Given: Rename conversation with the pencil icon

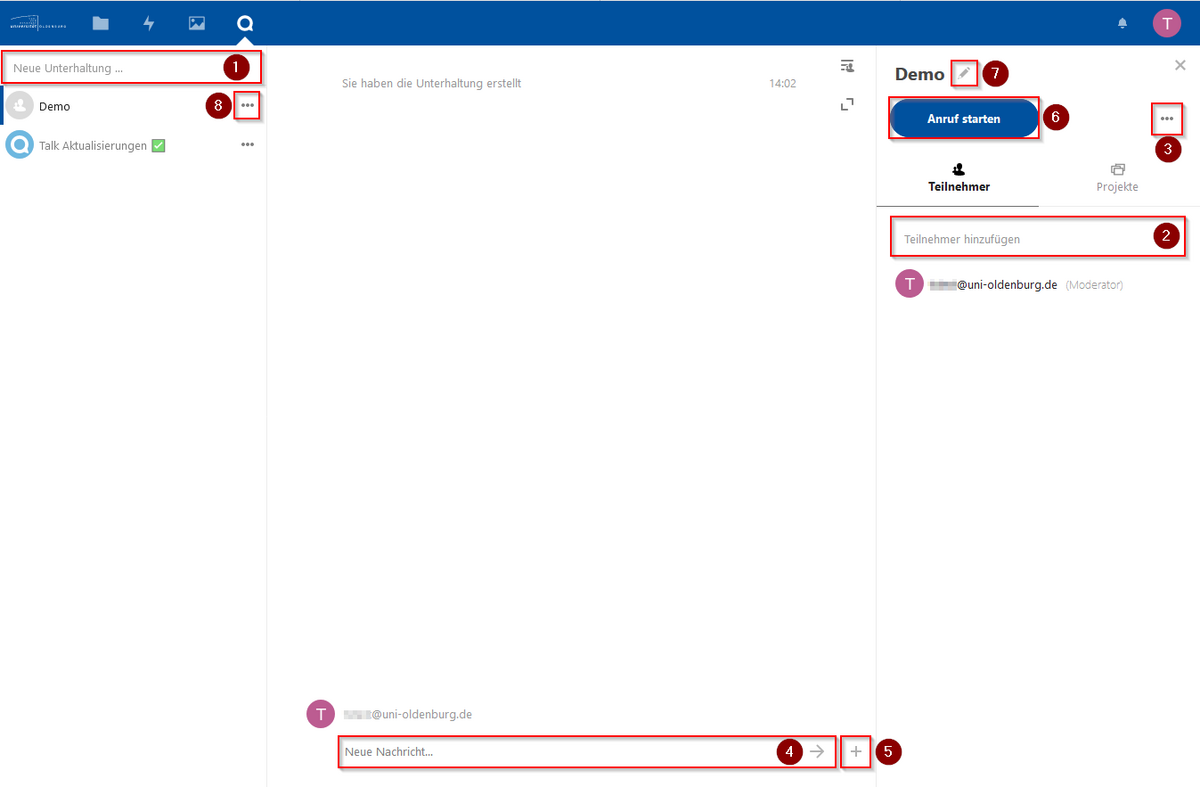Looking at the screenshot, I should pos(964,73).
